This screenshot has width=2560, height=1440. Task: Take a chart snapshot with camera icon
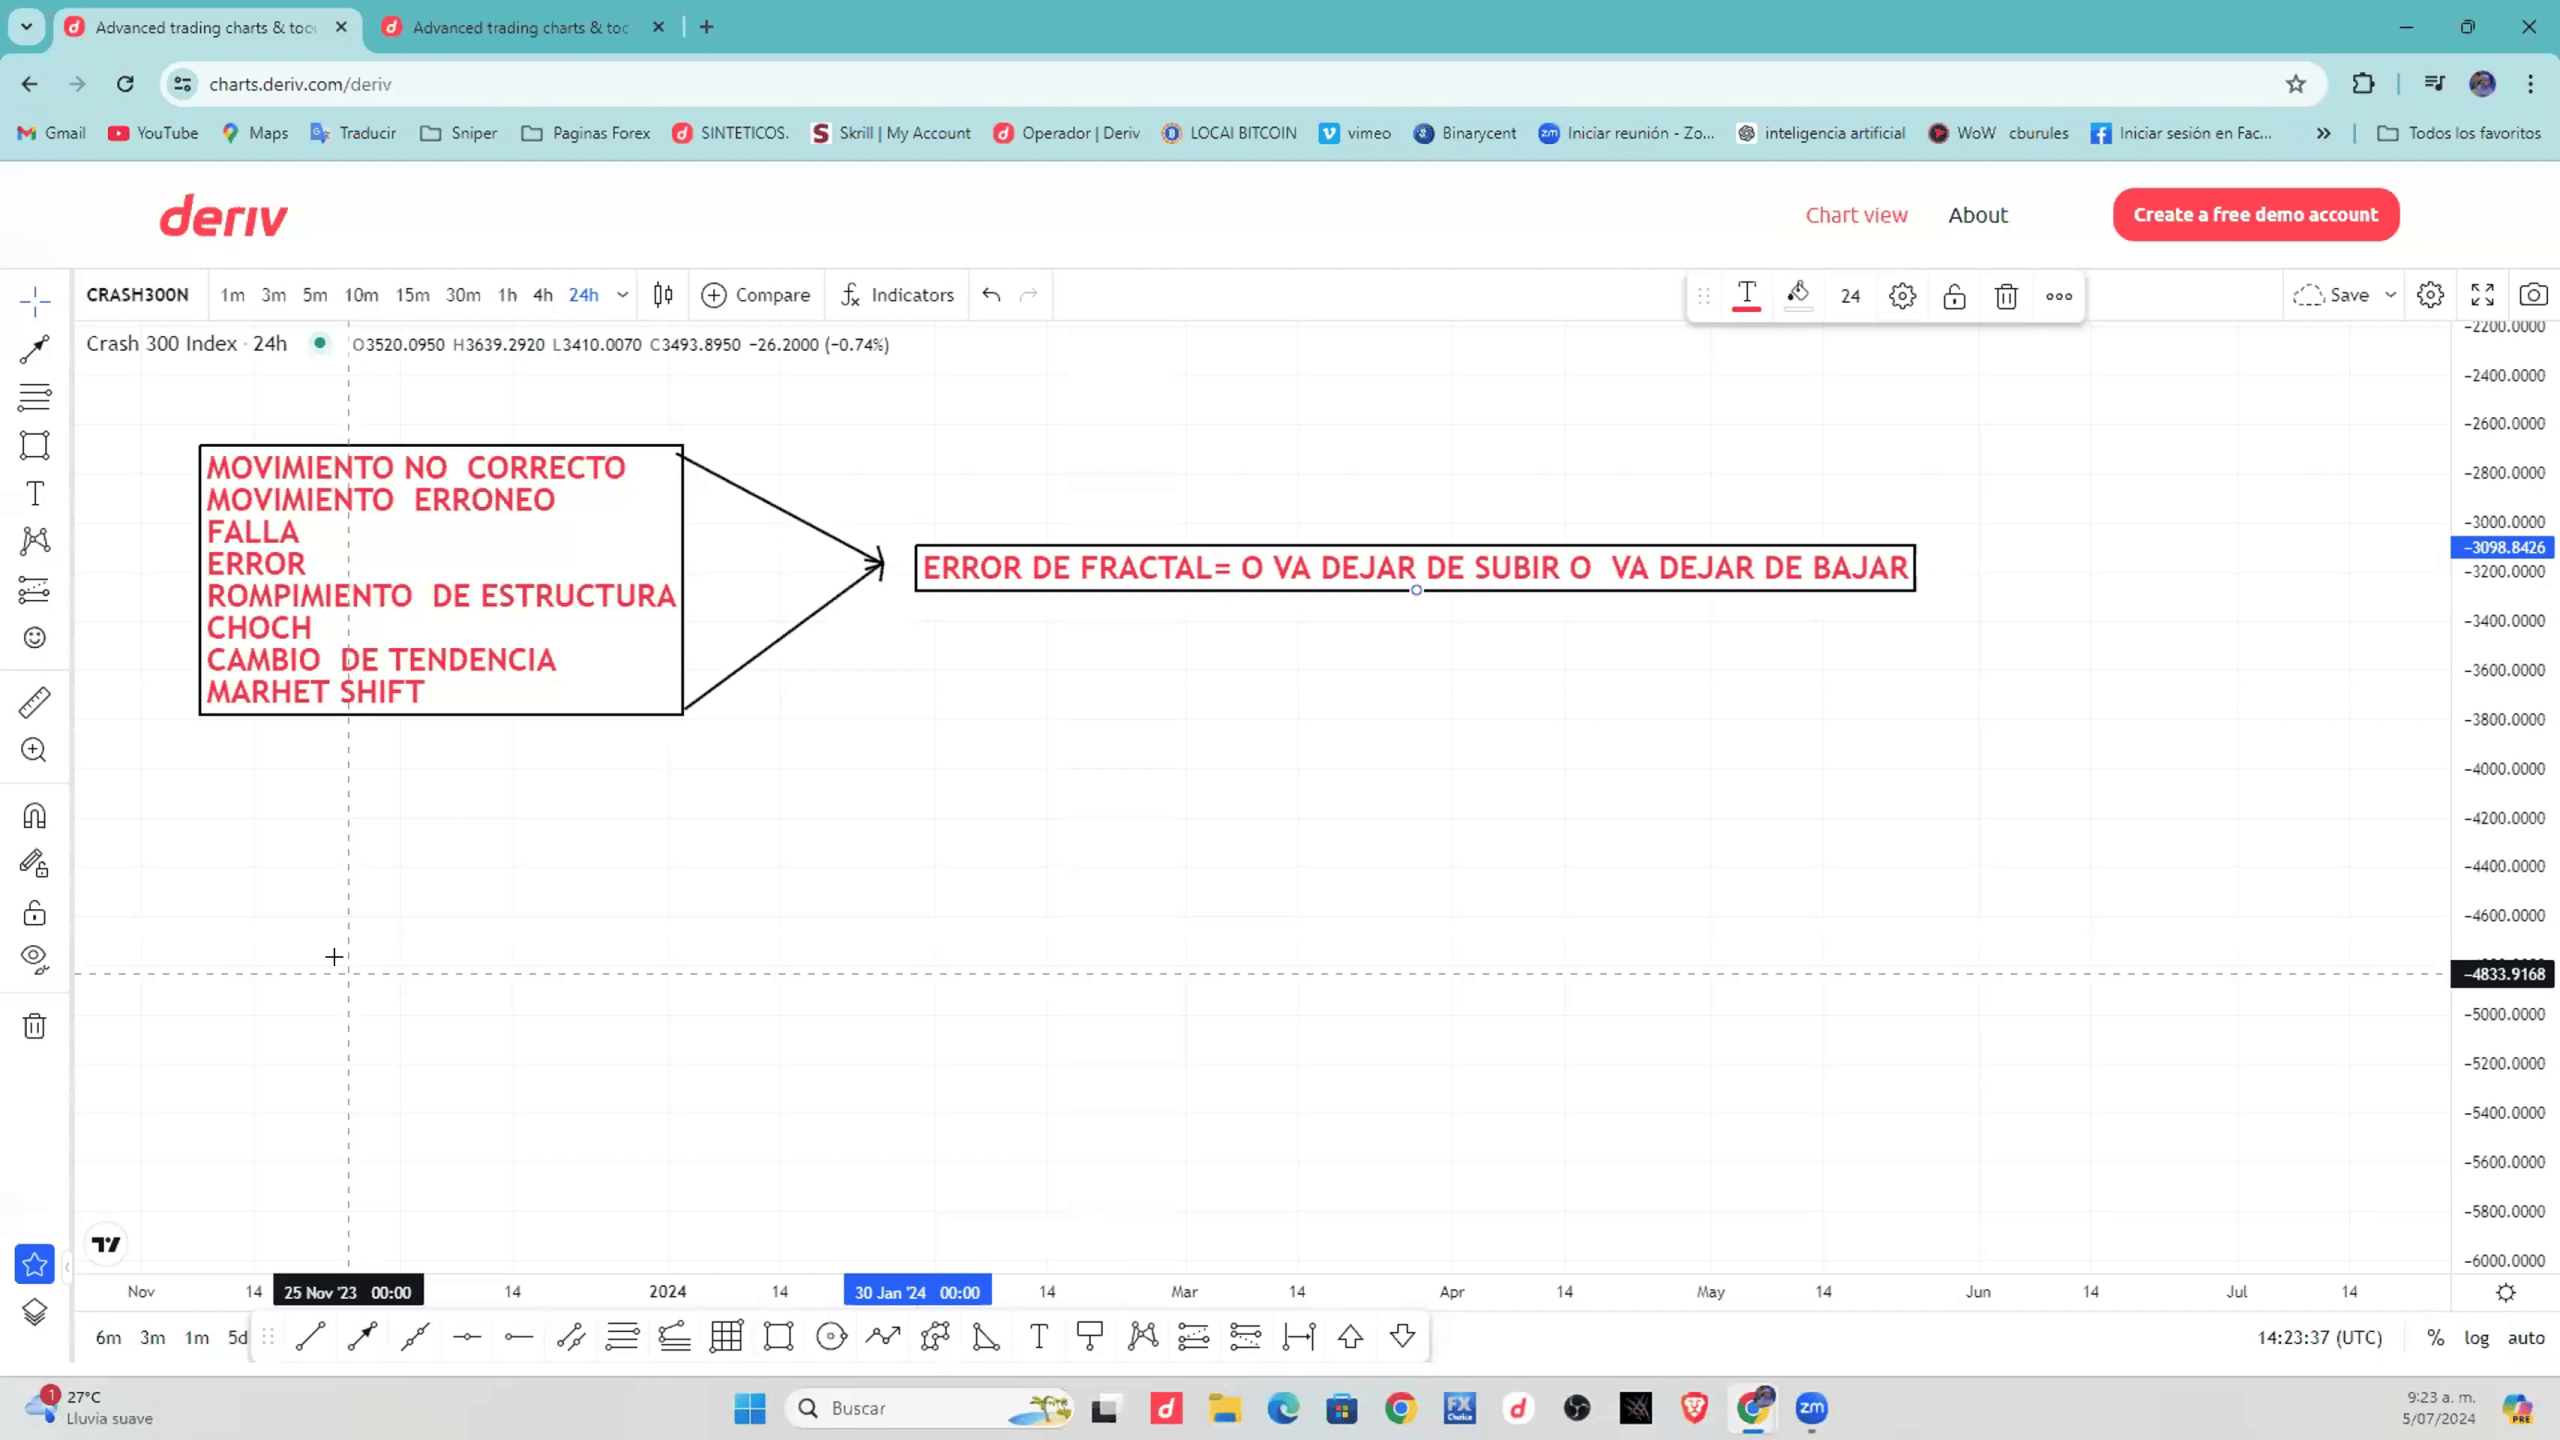[2533, 295]
